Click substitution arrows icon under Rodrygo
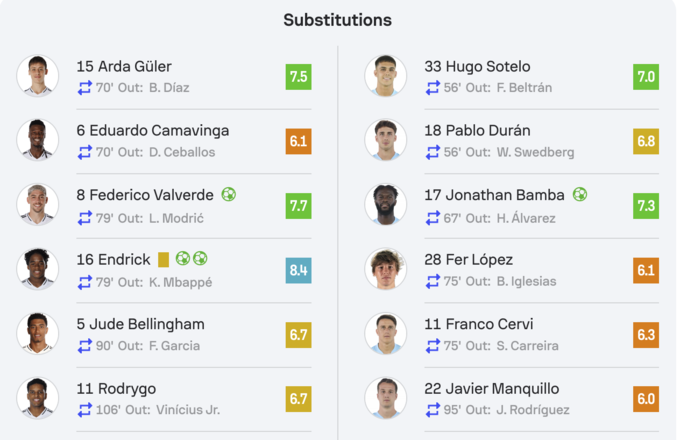The width and height of the screenshot is (680, 440). tap(84, 410)
